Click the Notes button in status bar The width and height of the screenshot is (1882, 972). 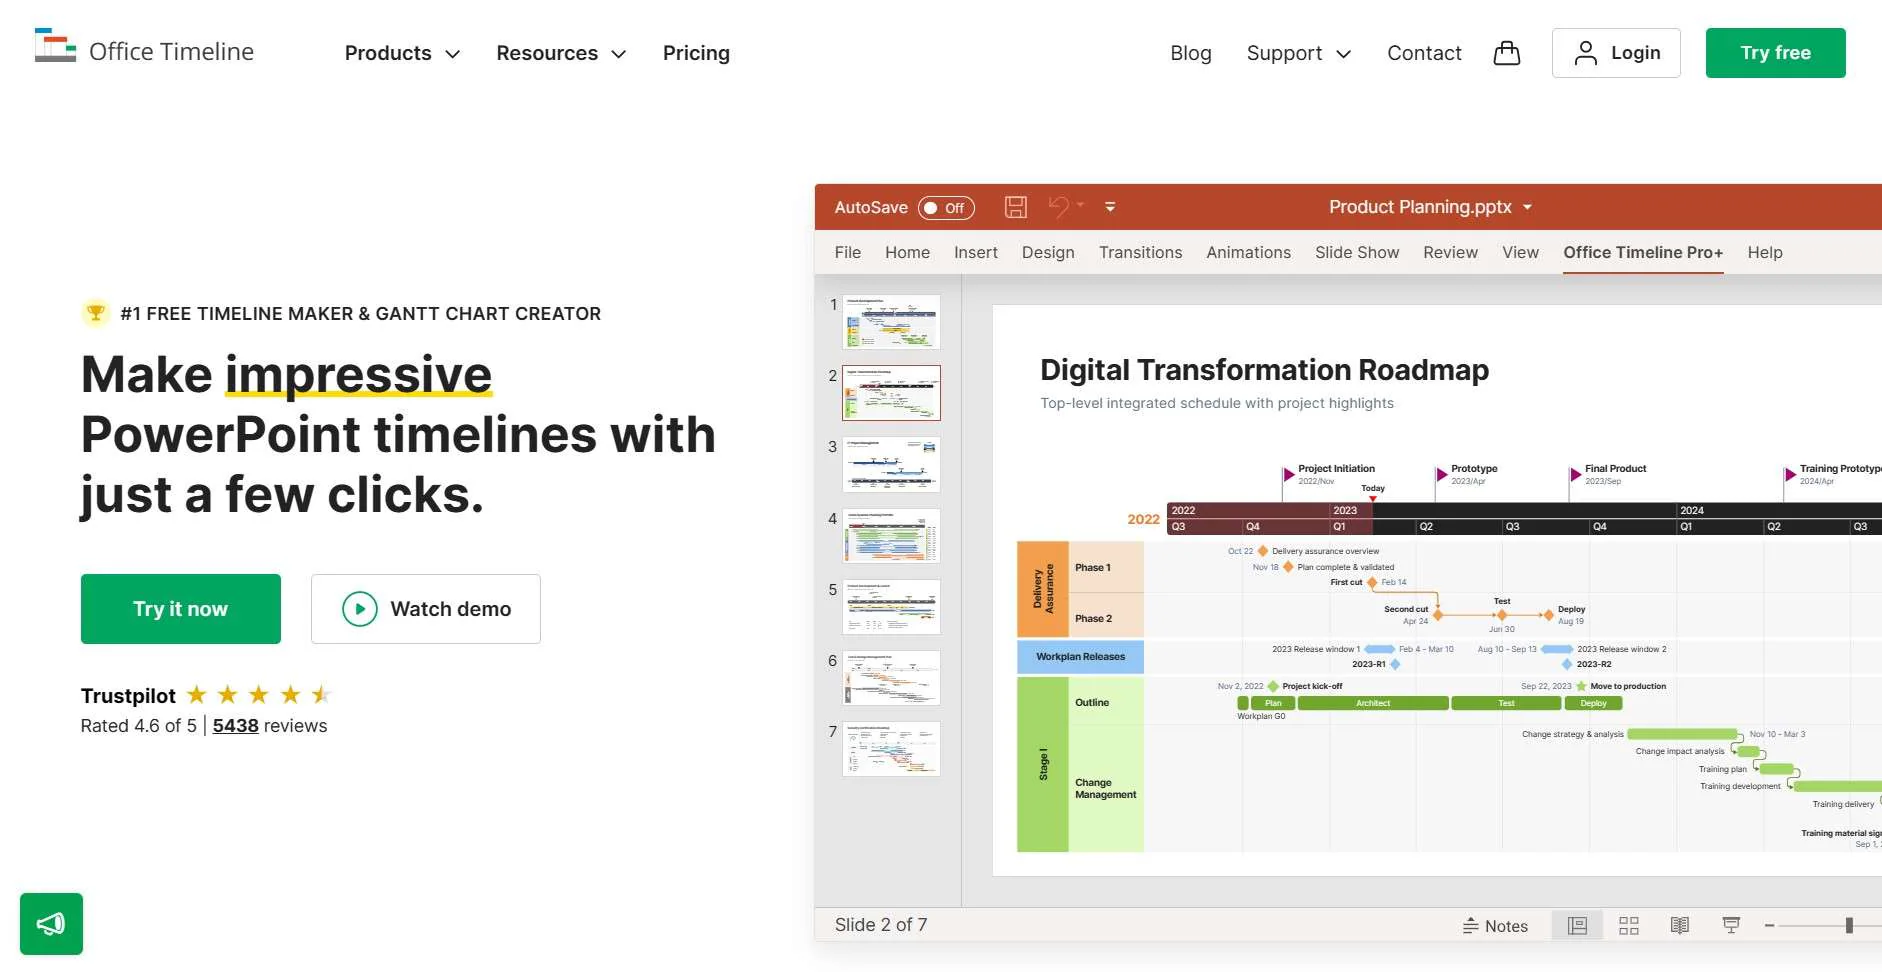point(1496,926)
